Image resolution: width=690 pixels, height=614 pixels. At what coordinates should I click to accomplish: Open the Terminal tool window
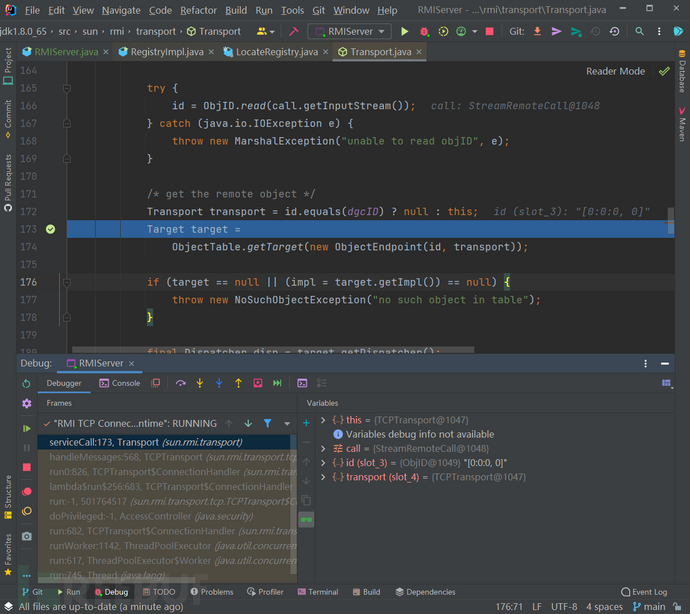(318, 592)
